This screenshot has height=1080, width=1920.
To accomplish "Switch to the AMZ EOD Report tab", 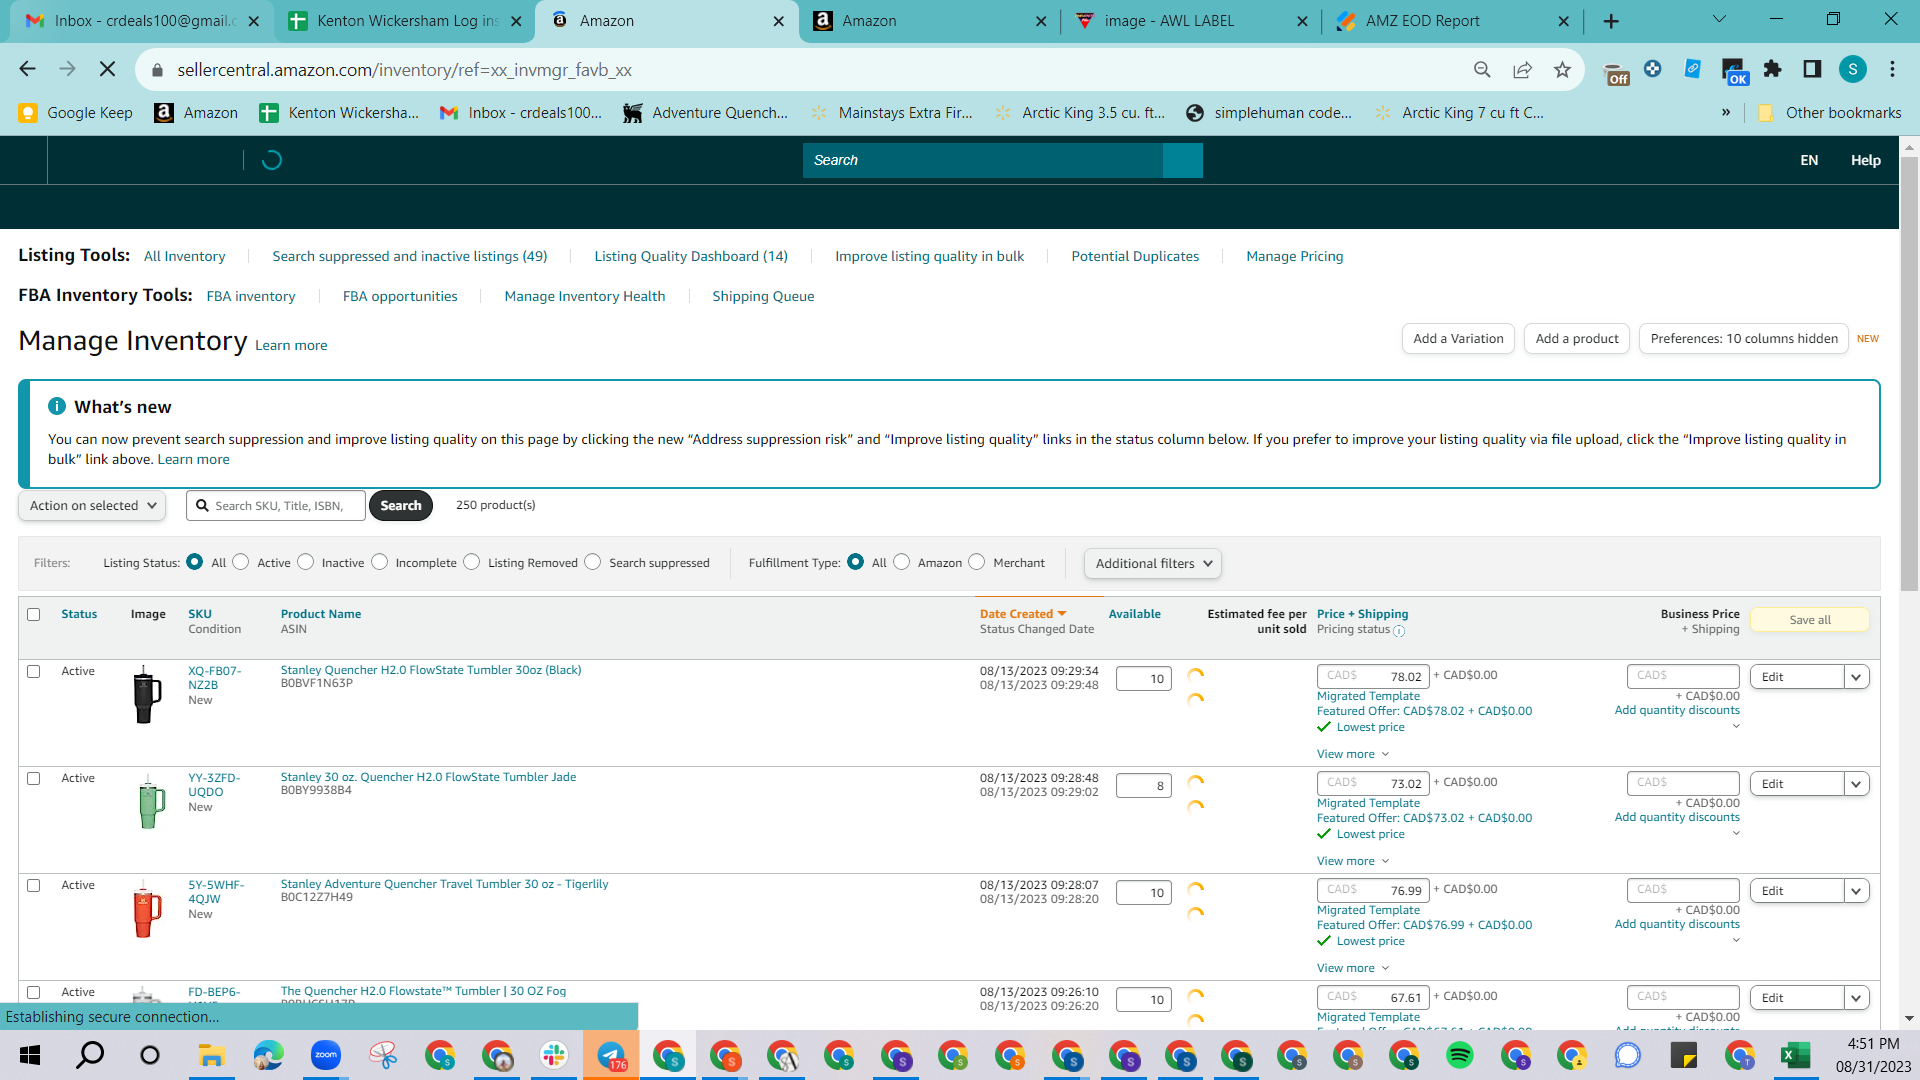I will pos(1454,21).
